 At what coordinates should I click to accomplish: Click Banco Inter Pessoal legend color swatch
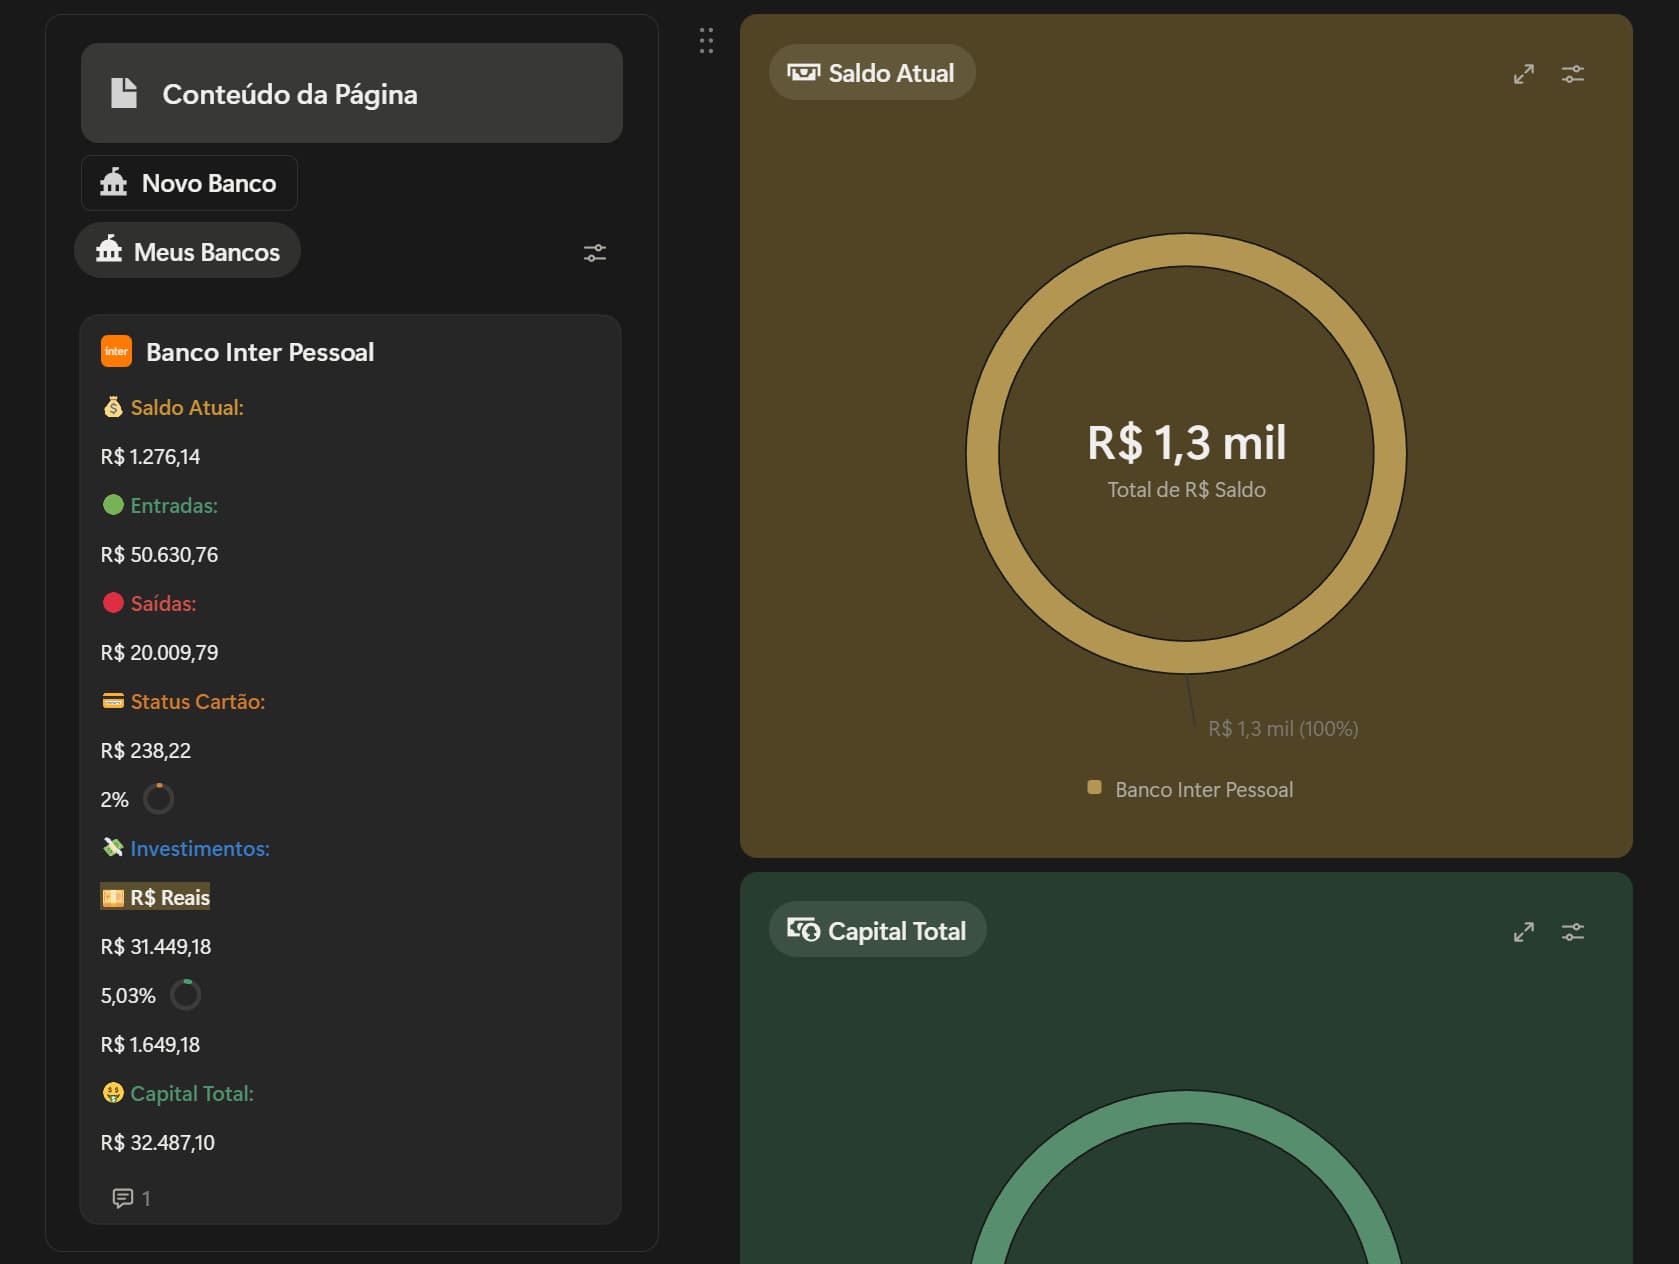1094,788
